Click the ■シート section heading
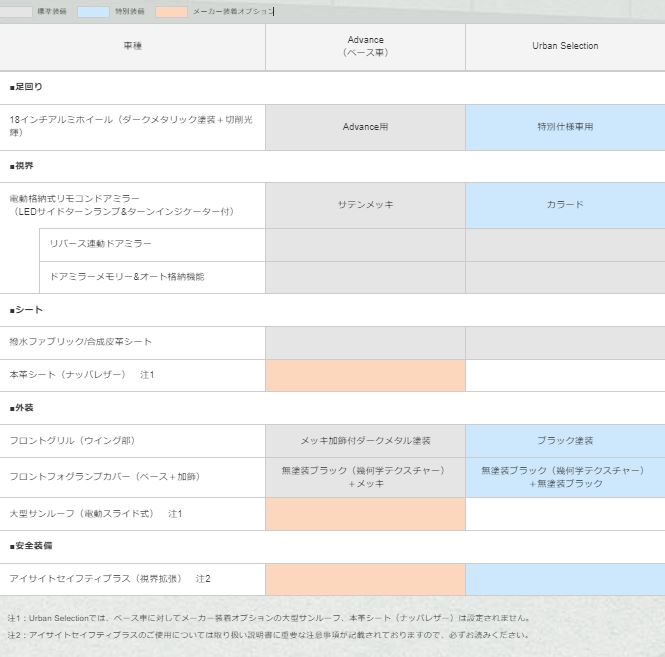 click(26, 310)
